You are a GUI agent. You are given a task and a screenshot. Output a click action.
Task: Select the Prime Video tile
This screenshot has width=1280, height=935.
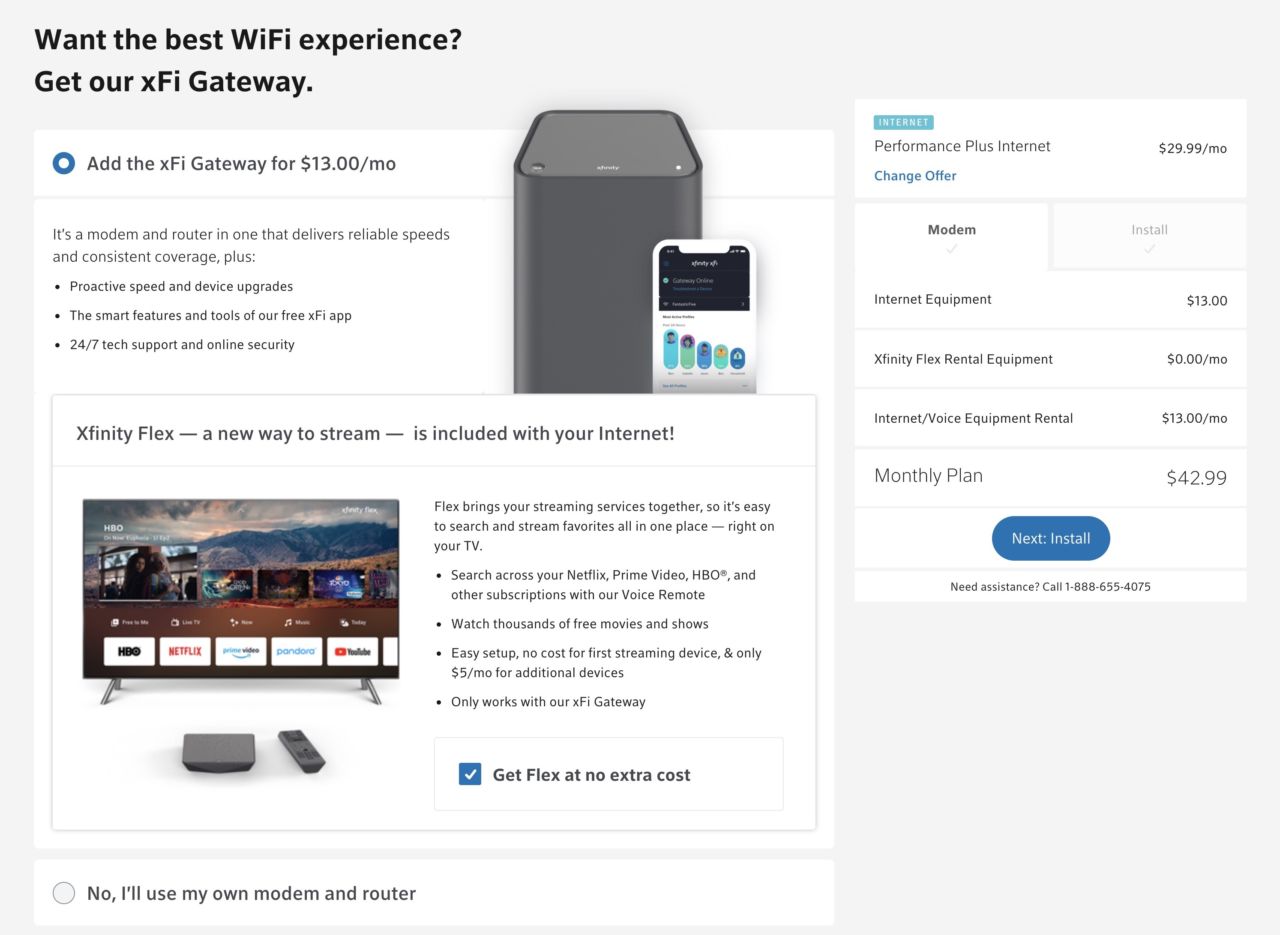coord(240,651)
